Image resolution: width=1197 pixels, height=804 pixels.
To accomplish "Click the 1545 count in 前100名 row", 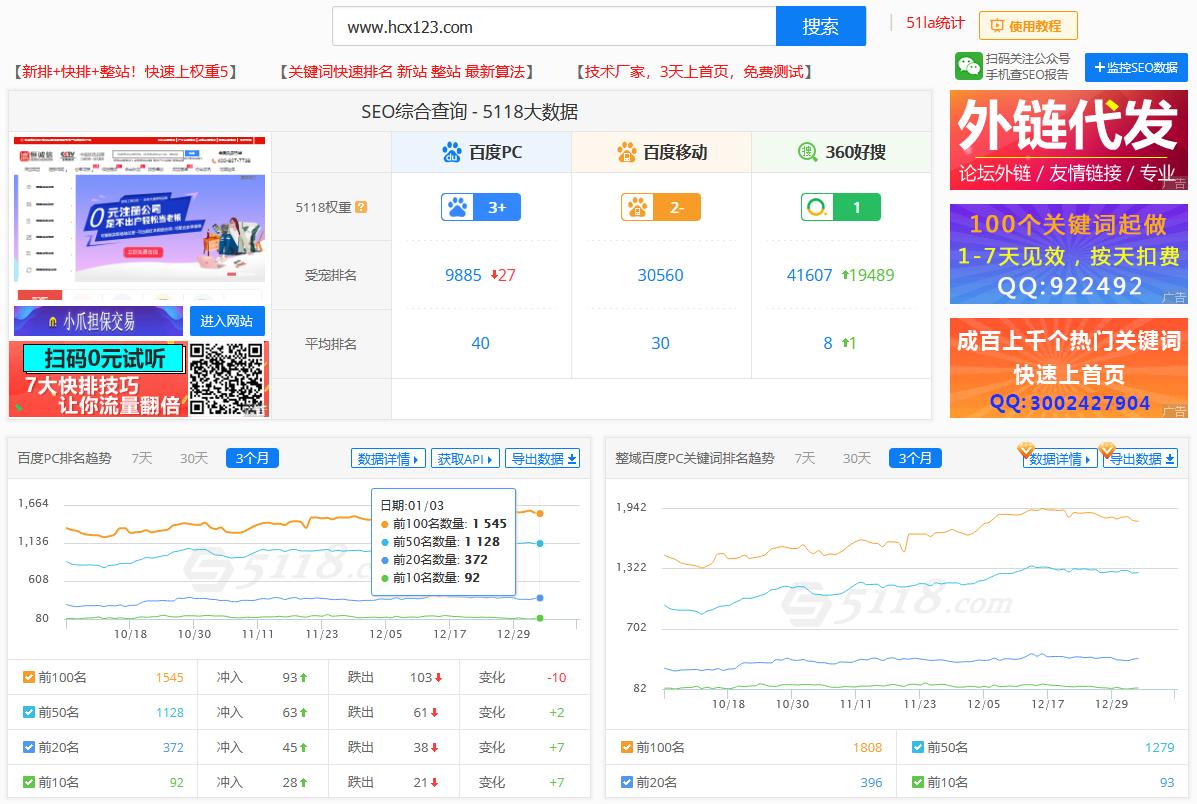I will 169,677.
